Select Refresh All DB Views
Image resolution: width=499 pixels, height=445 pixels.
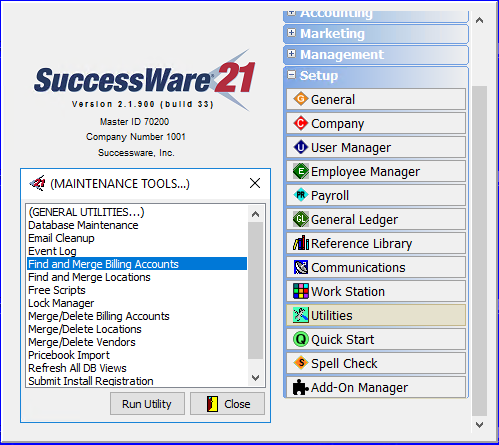point(137,368)
